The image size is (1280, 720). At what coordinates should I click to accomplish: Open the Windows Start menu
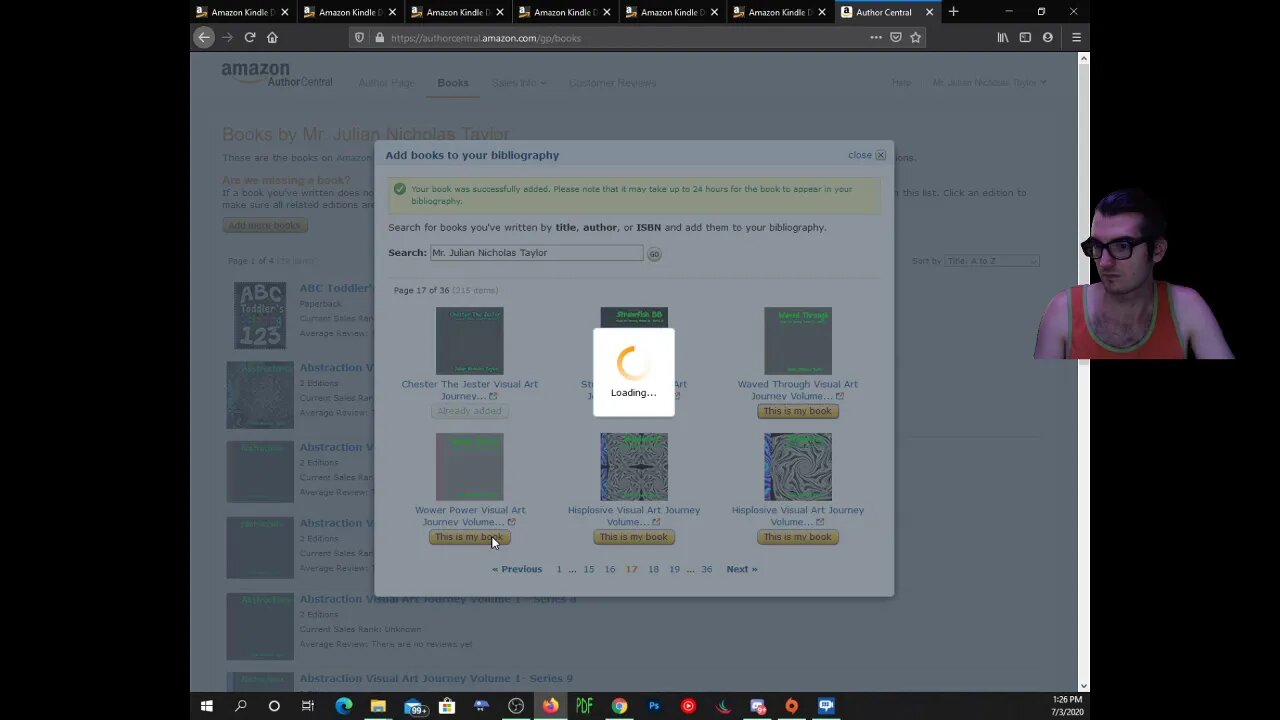[206, 706]
